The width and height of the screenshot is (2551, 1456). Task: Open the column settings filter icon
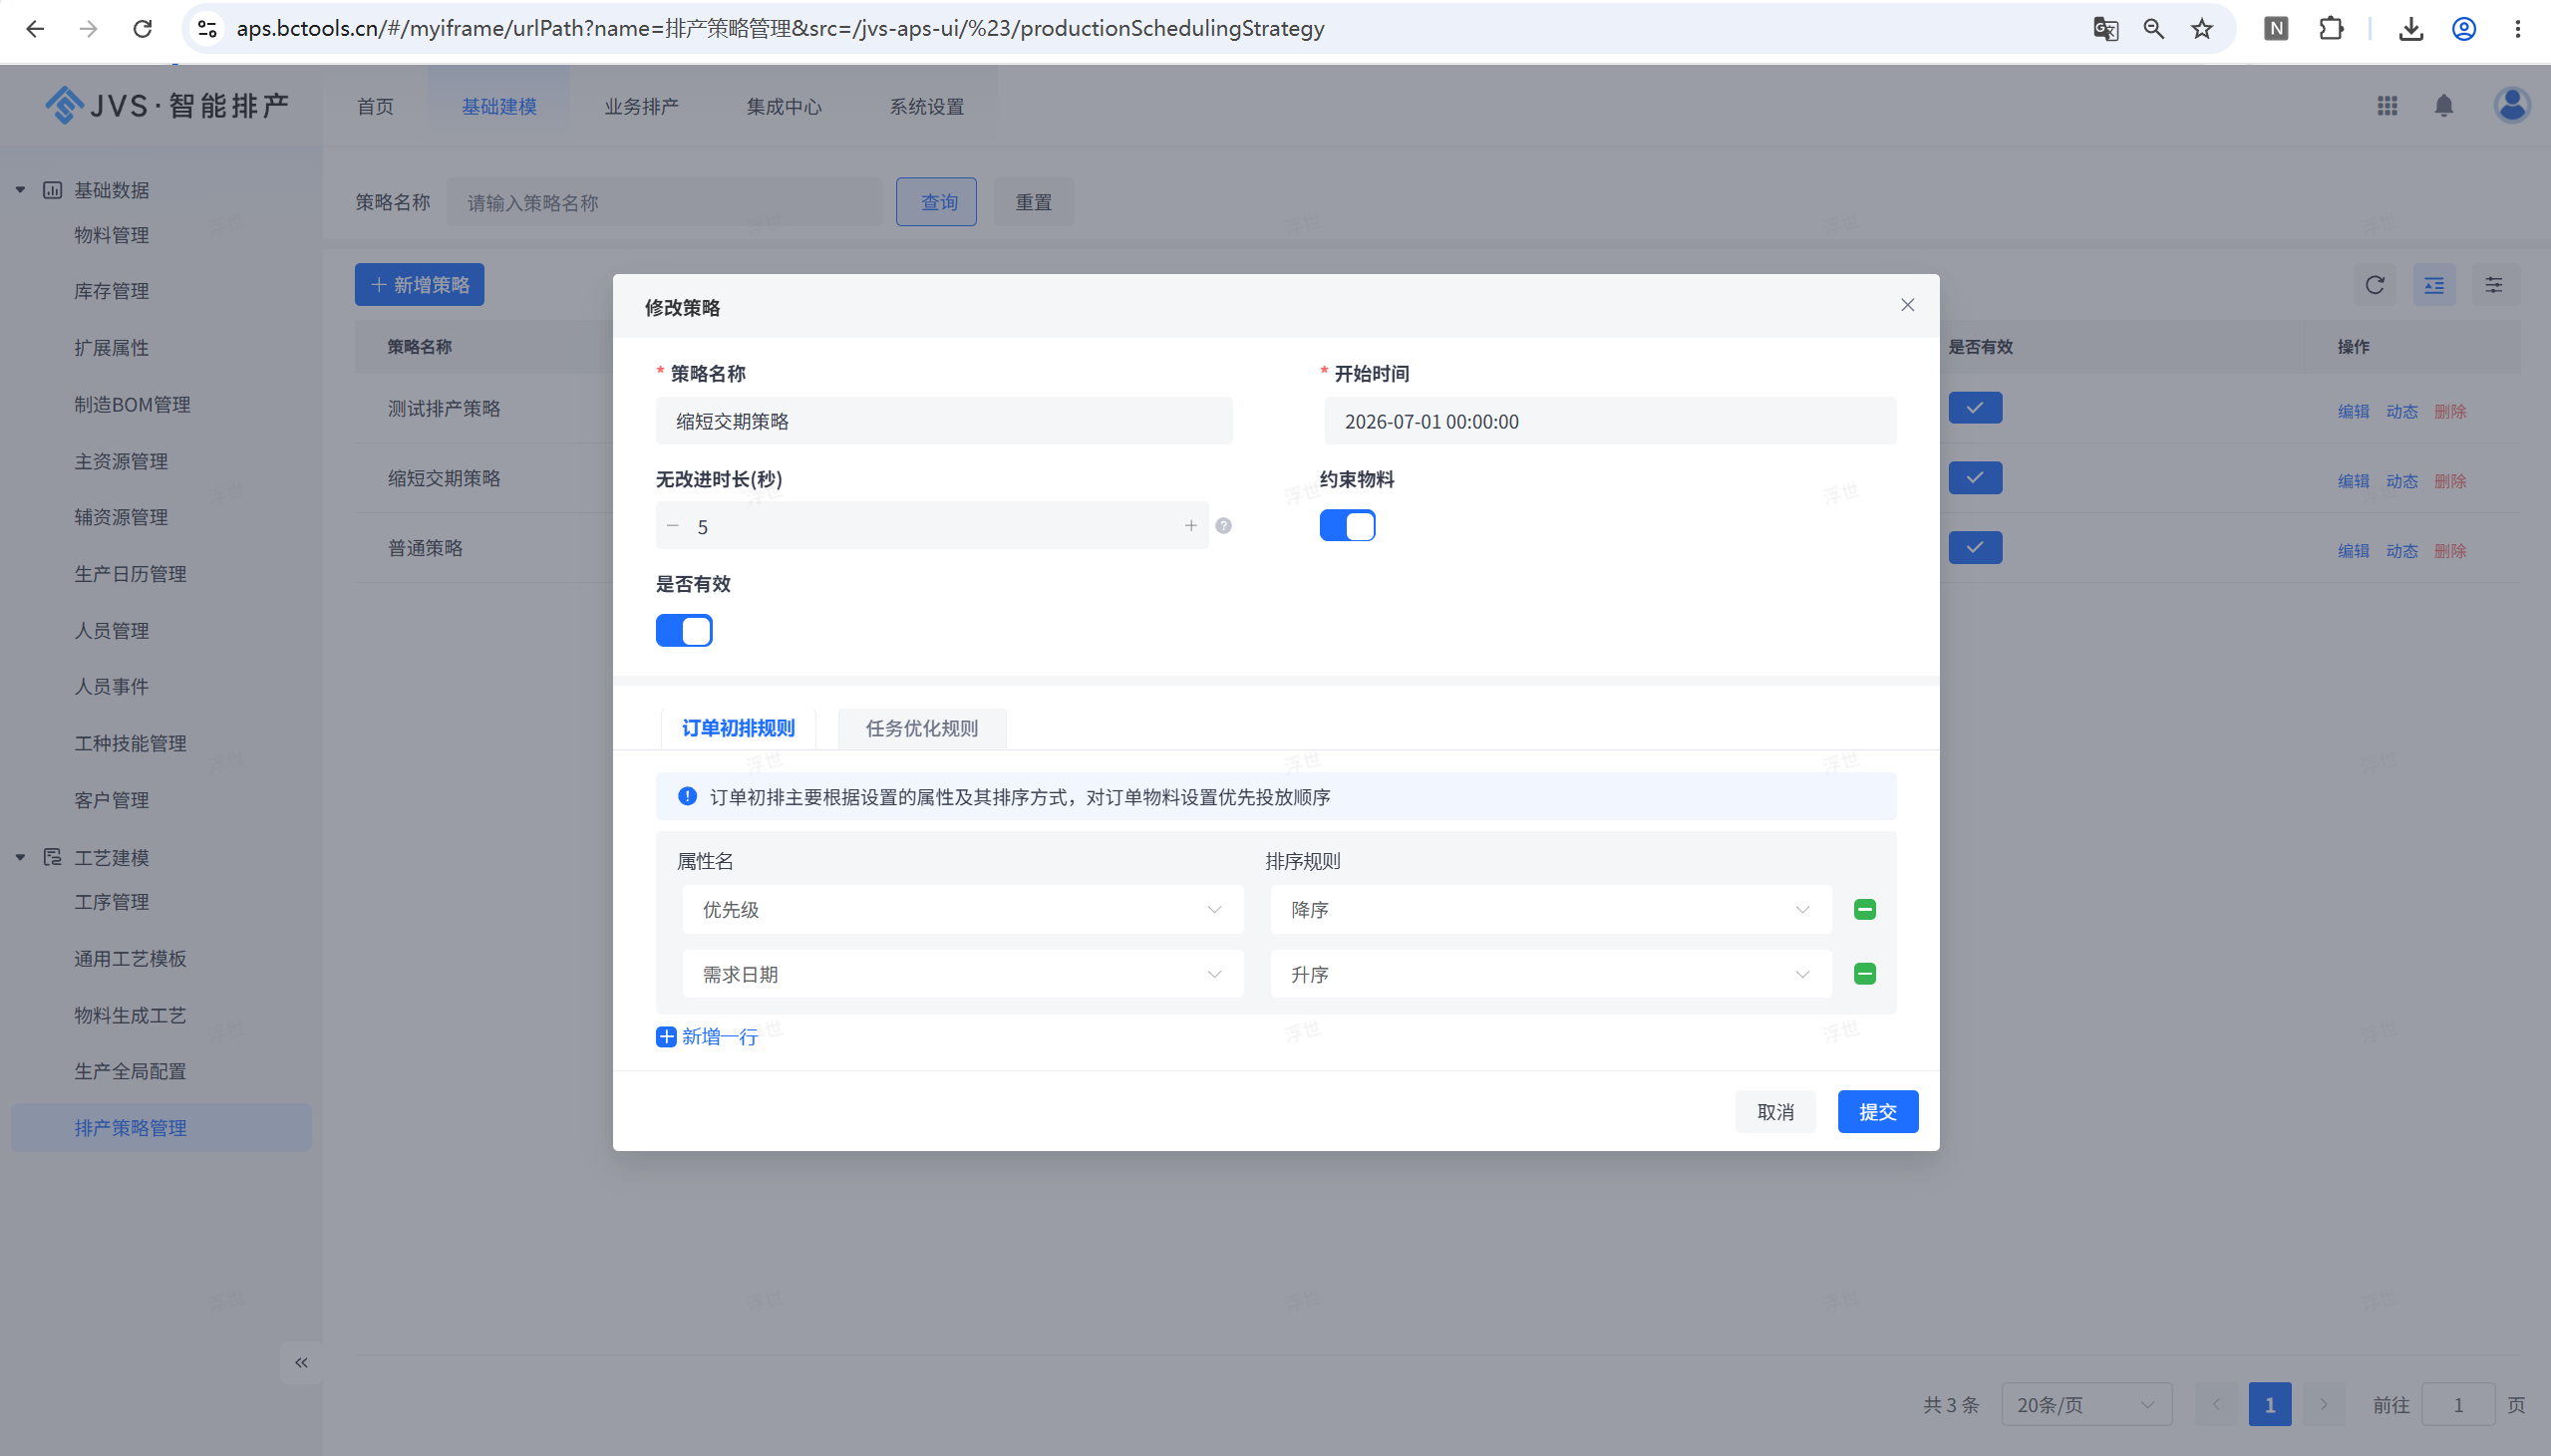[2494, 286]
